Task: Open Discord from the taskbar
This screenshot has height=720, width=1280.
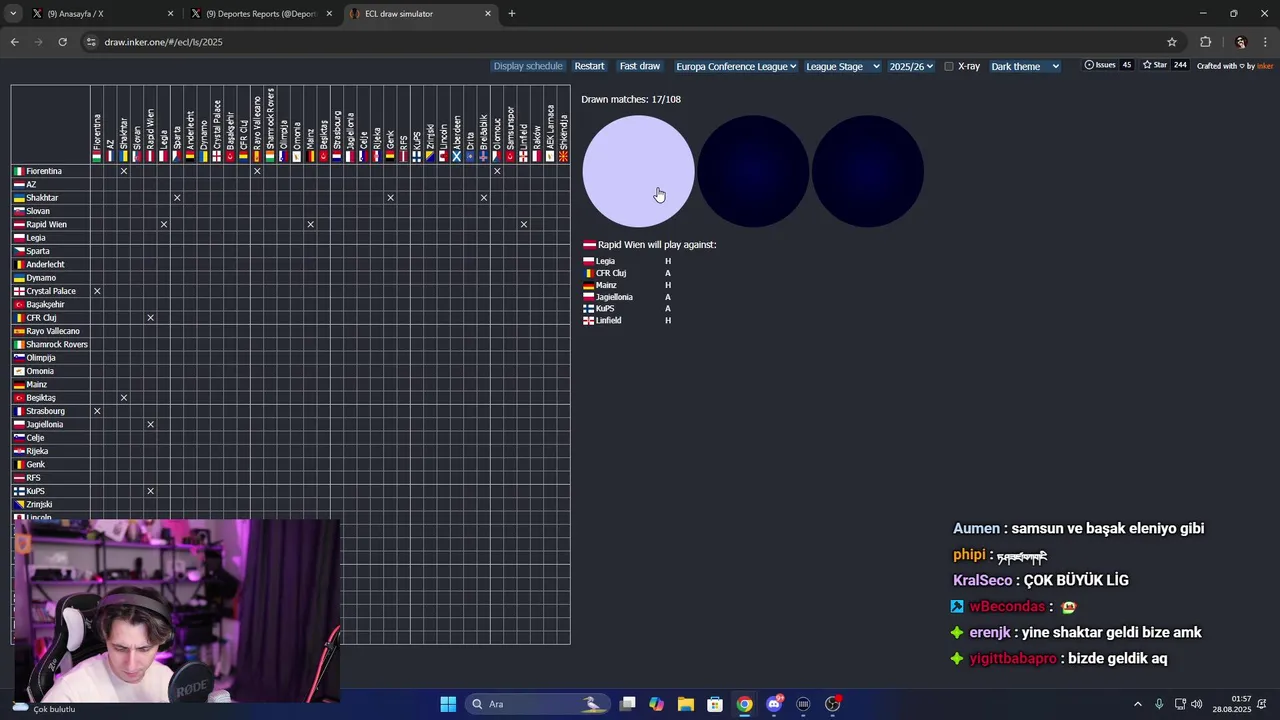Action: pyautogui.click(x=774, y=704)
